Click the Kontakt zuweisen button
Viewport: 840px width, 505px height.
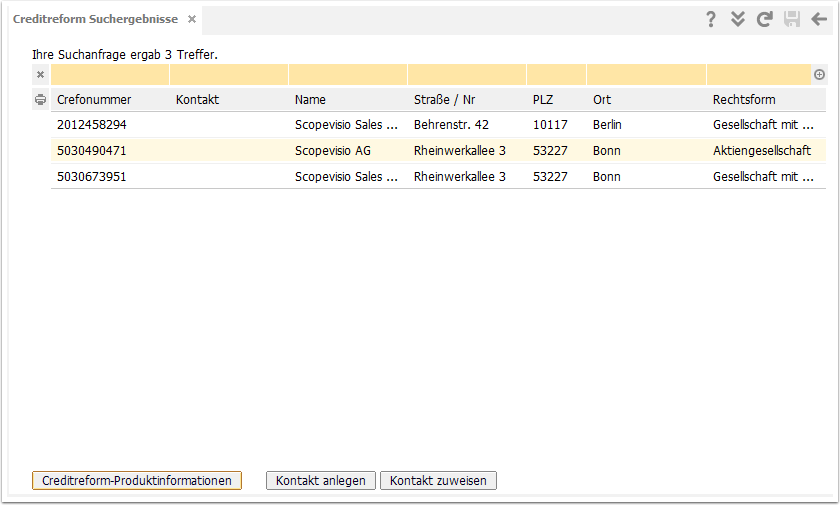tap(438, 480)
